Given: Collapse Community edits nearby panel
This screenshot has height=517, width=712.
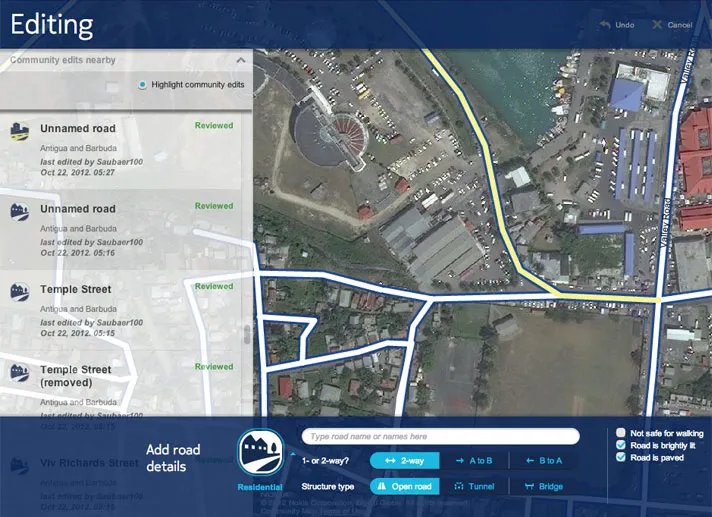Looking at the screenshot, I should pos(241,60).
